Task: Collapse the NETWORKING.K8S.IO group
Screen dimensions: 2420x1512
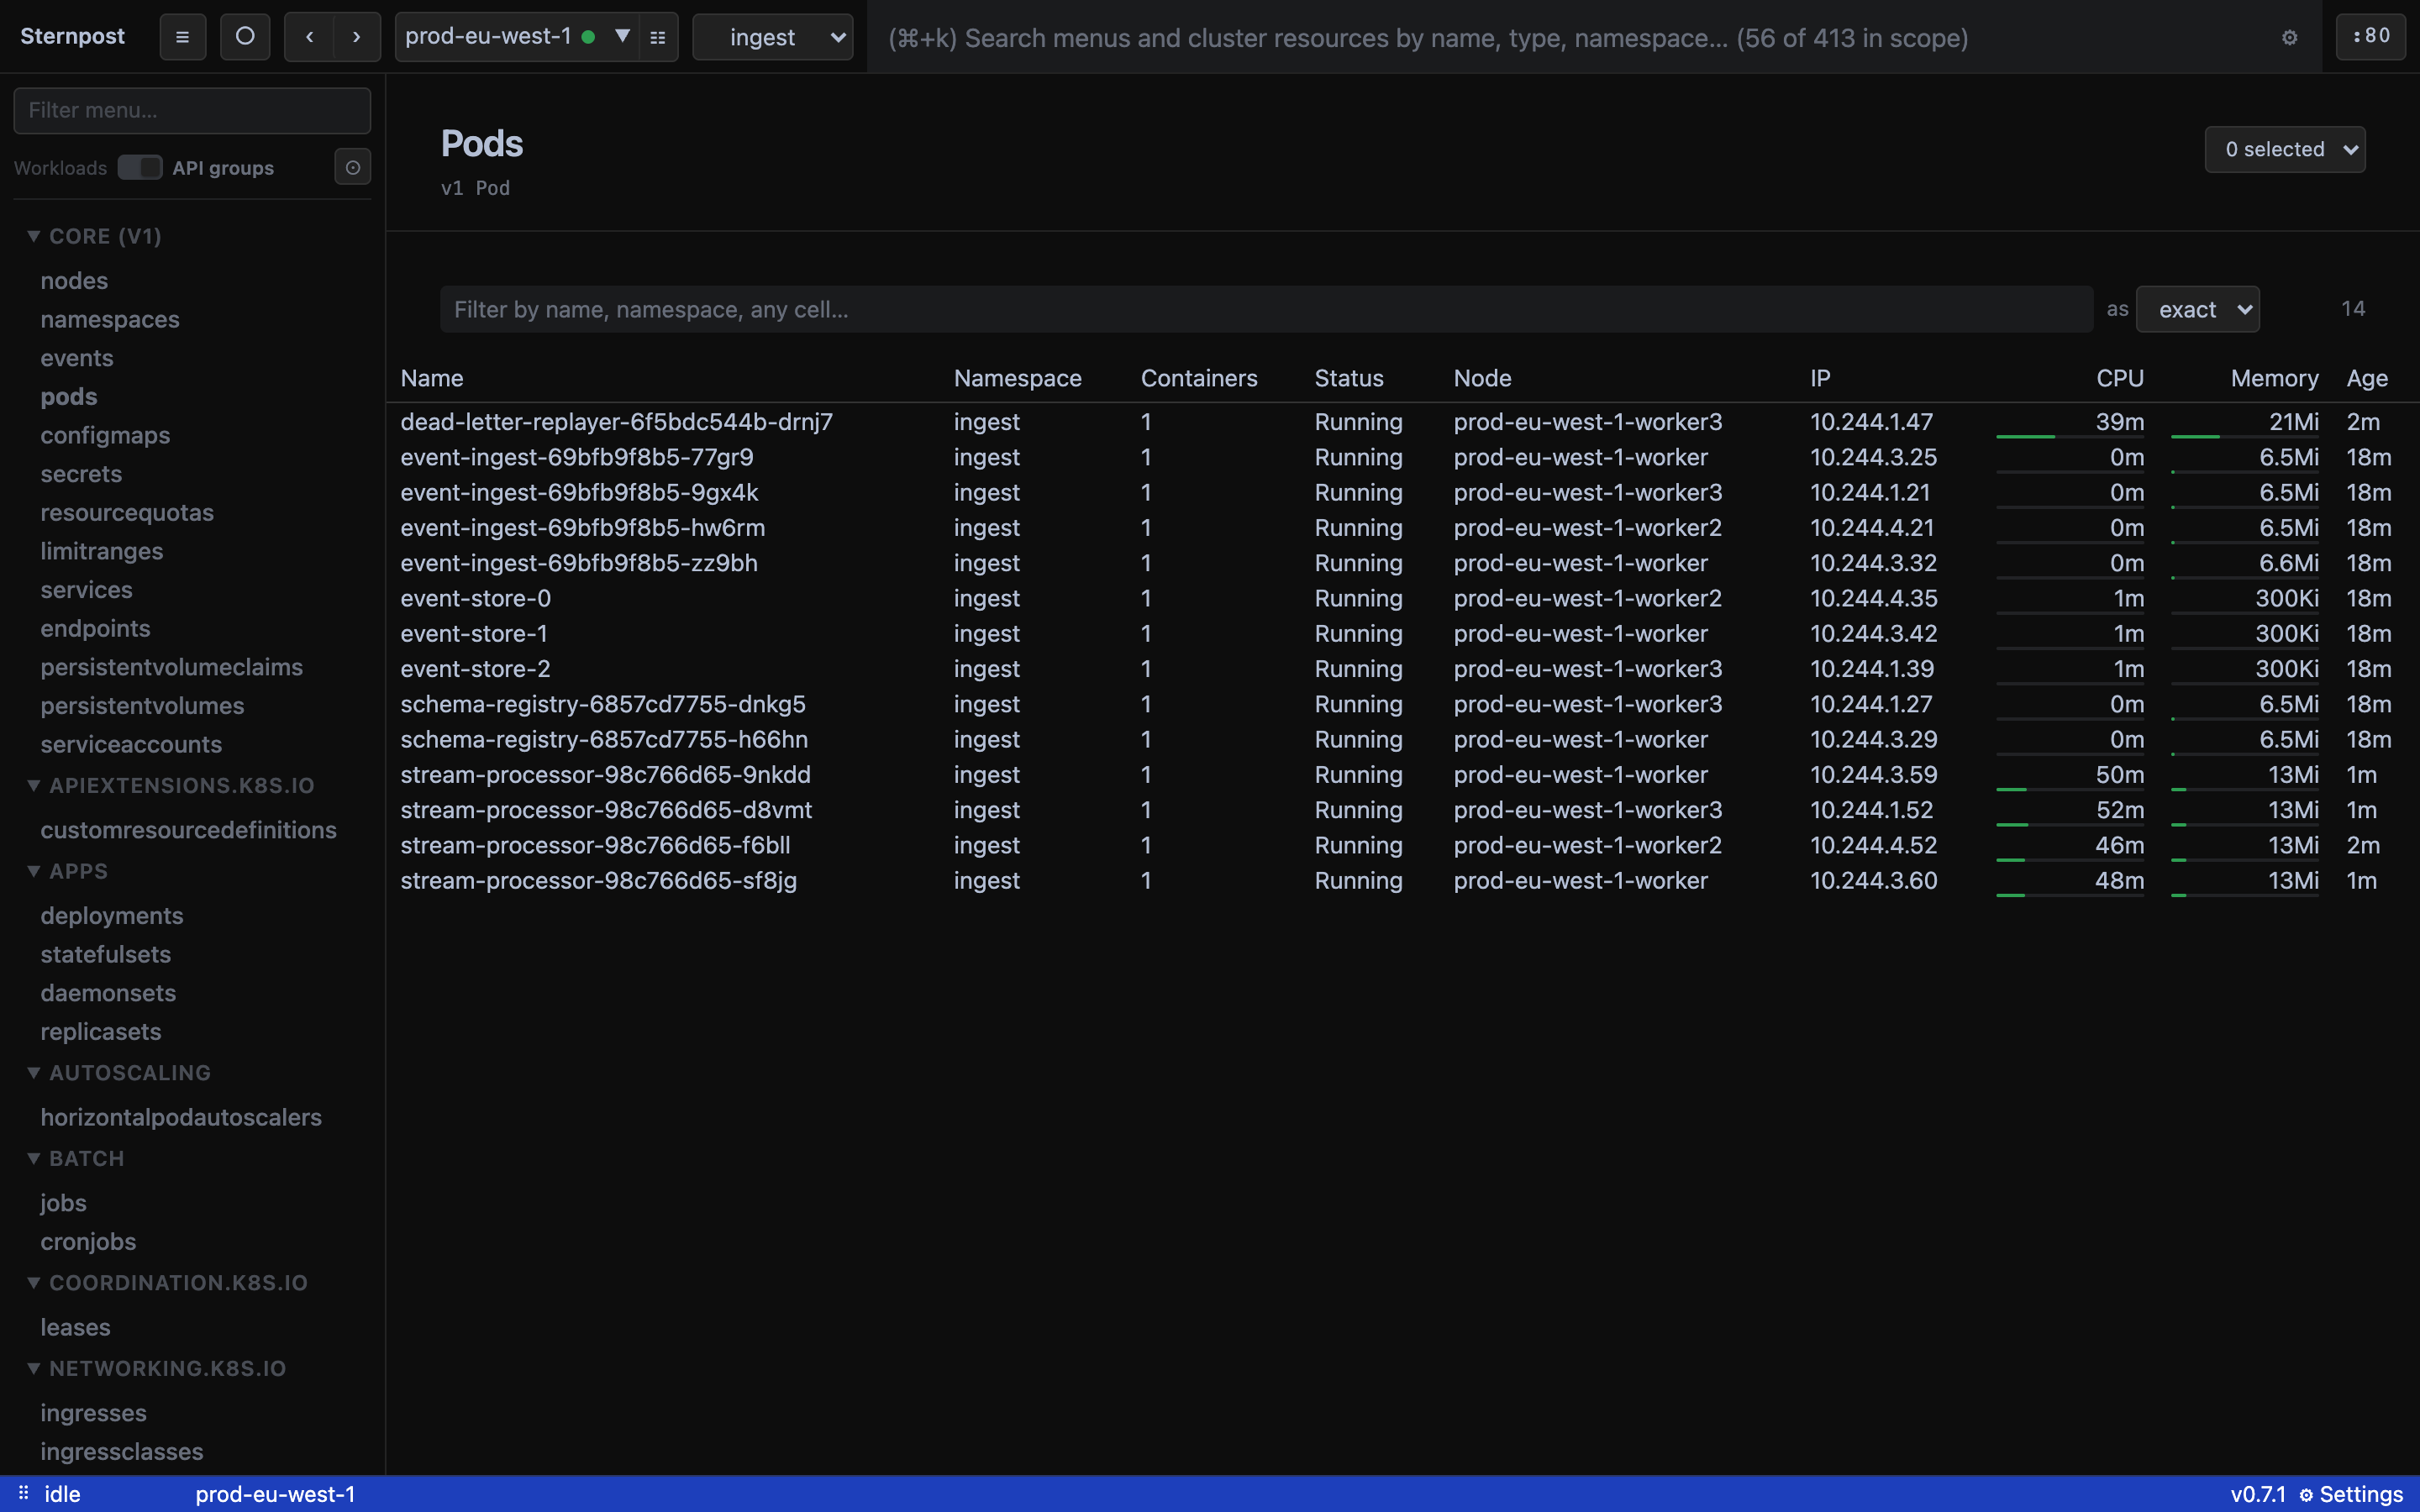Action: click(x=157, y=1368)
